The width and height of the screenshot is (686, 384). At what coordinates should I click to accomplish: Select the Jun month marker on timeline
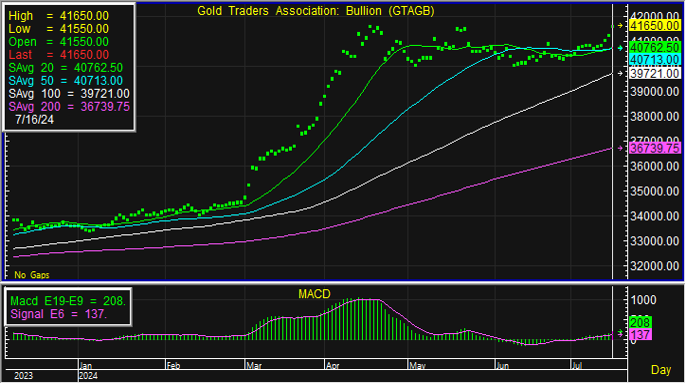[502, 366]
